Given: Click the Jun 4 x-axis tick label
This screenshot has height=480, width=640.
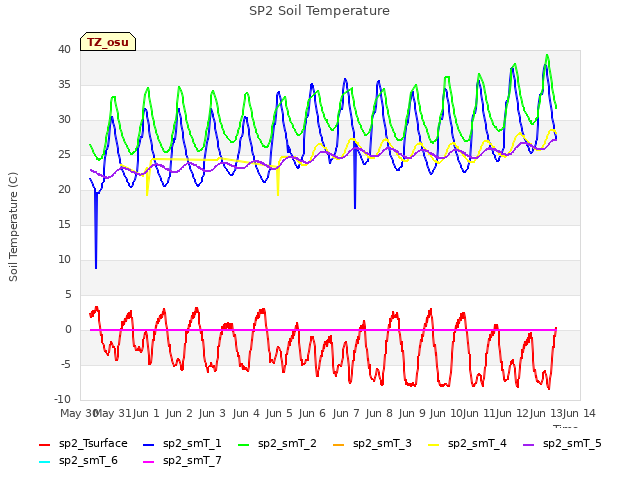Looking at the screenshot, I should click(246, 413).
